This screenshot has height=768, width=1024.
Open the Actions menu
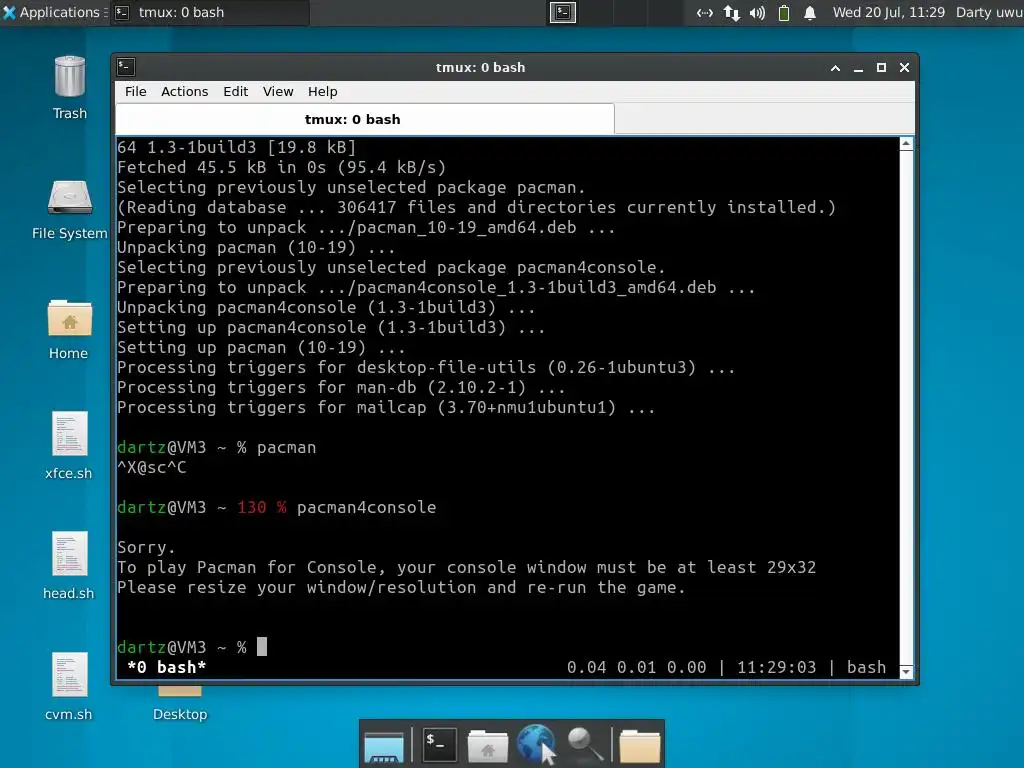(x=184, y=91)
